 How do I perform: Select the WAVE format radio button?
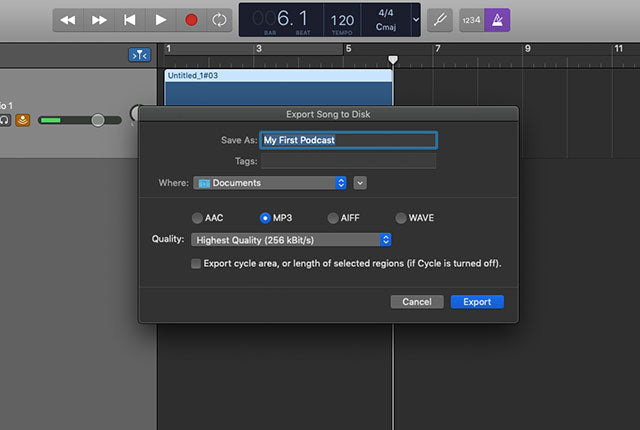[x=401, y=218]
